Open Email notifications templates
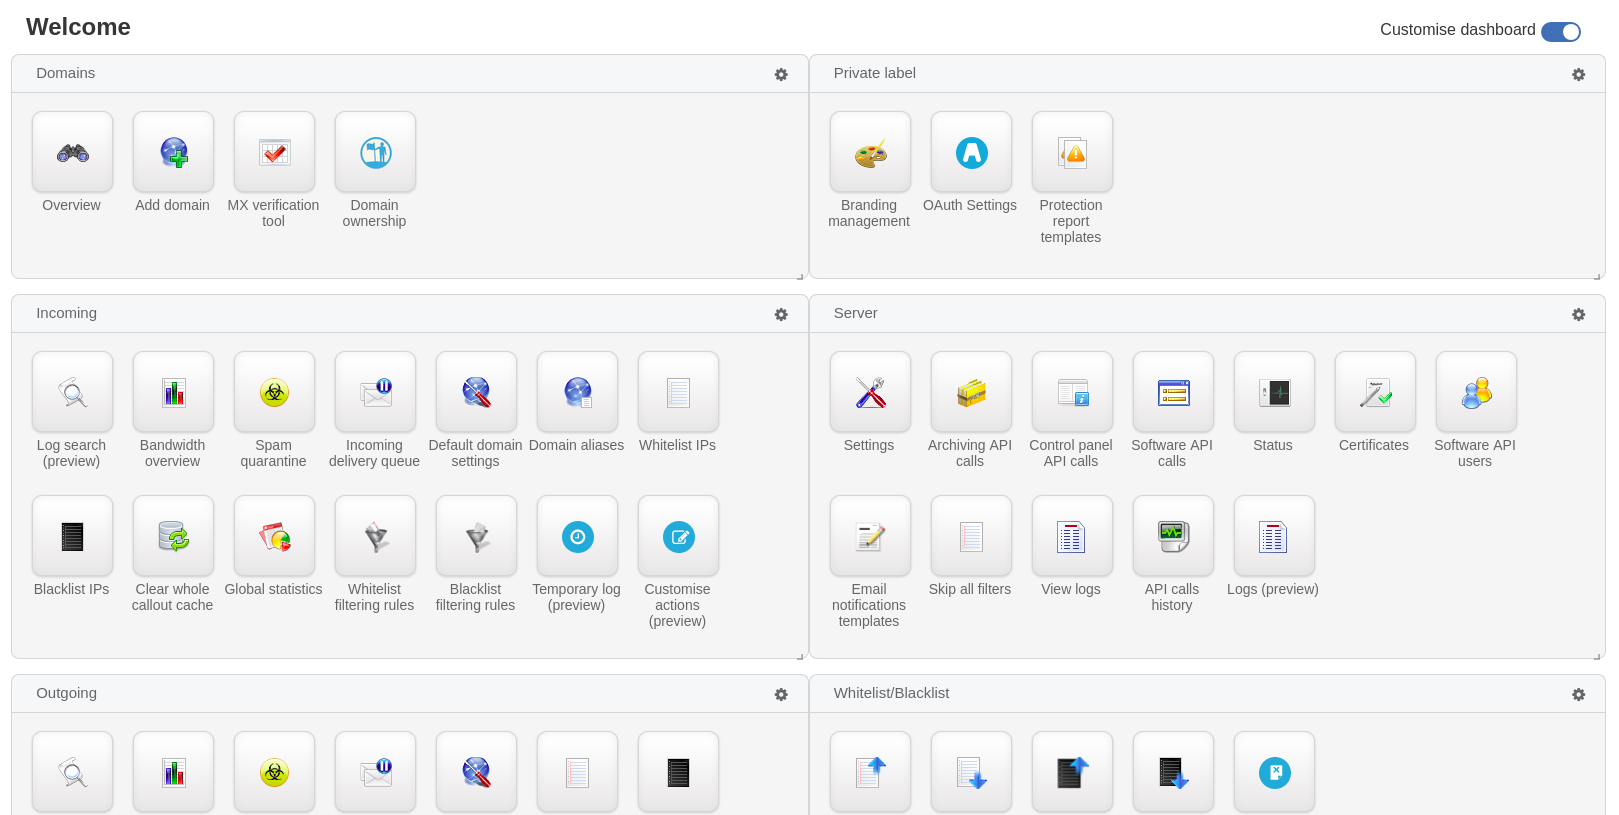This screenshot has width=1619, height=815. coord(870,536)
